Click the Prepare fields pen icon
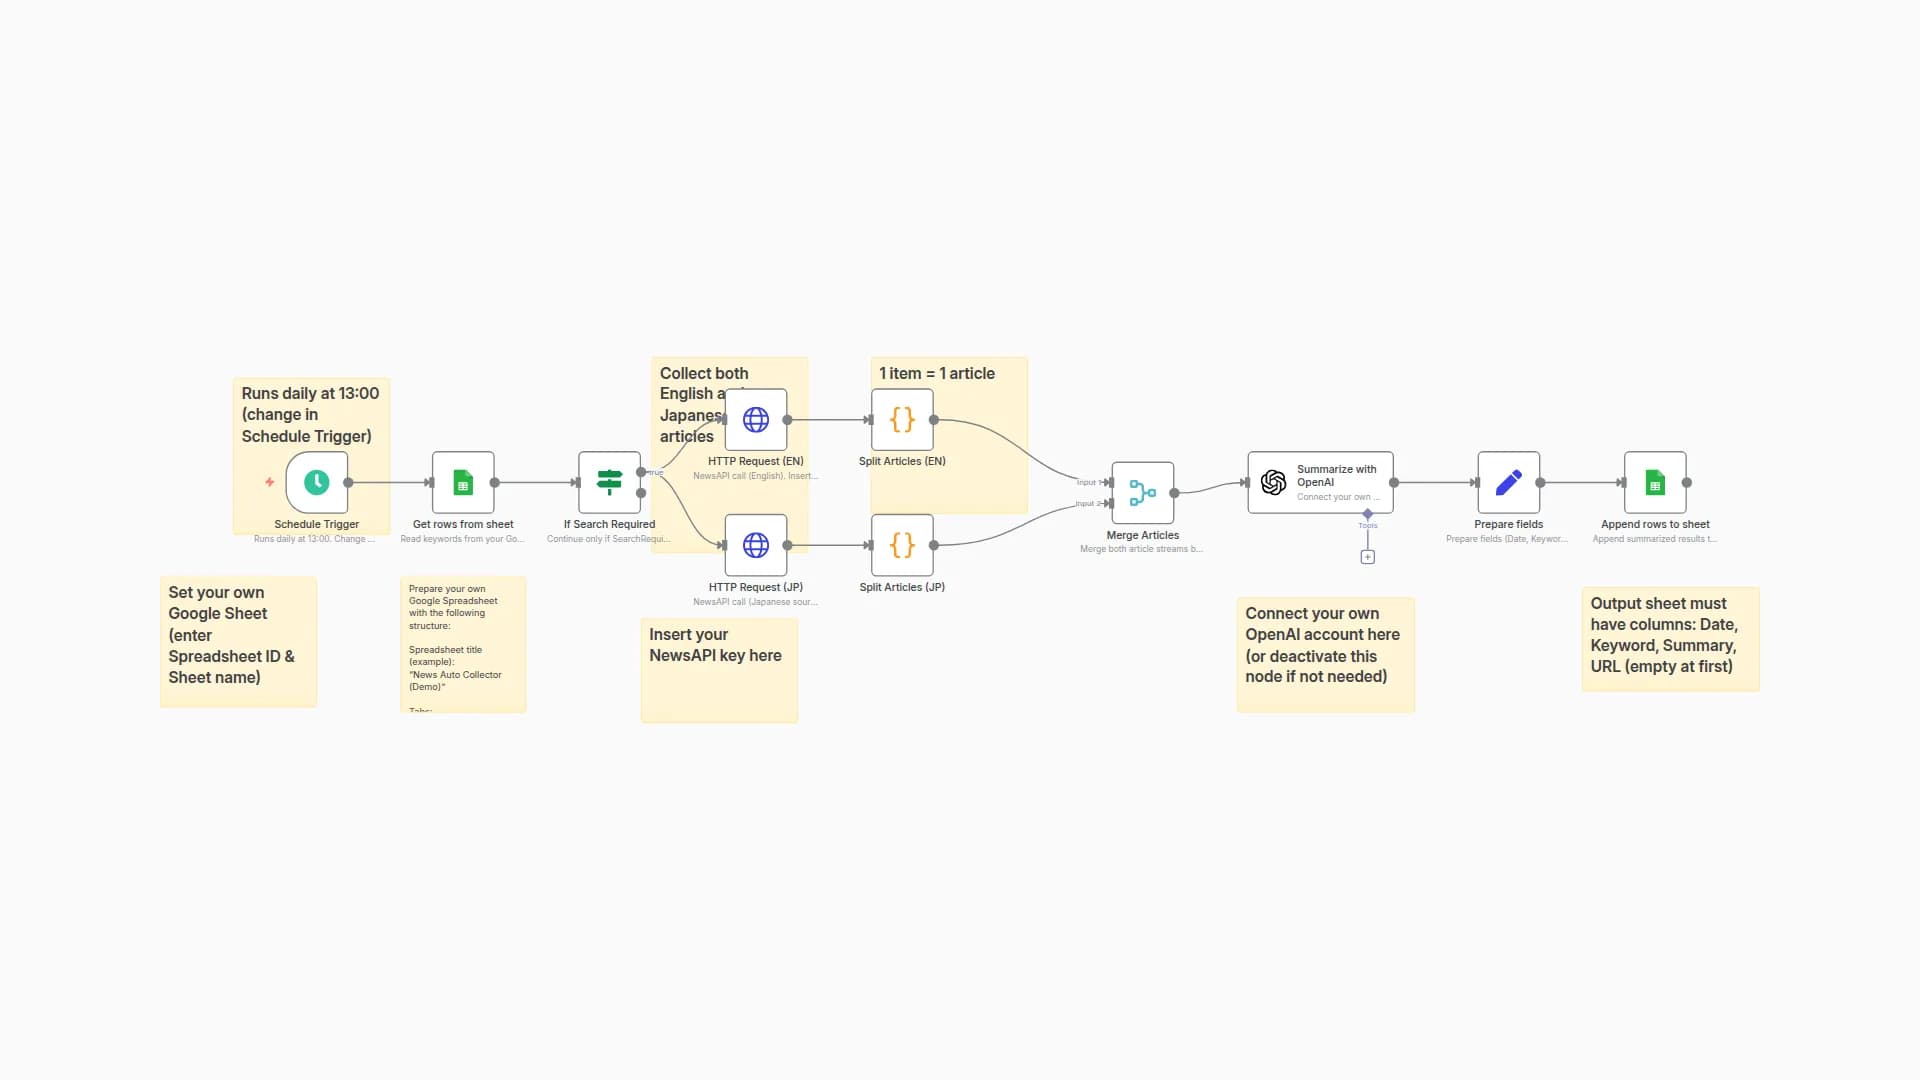This screenshot has width=1920, height=1080. [1508, 482]
